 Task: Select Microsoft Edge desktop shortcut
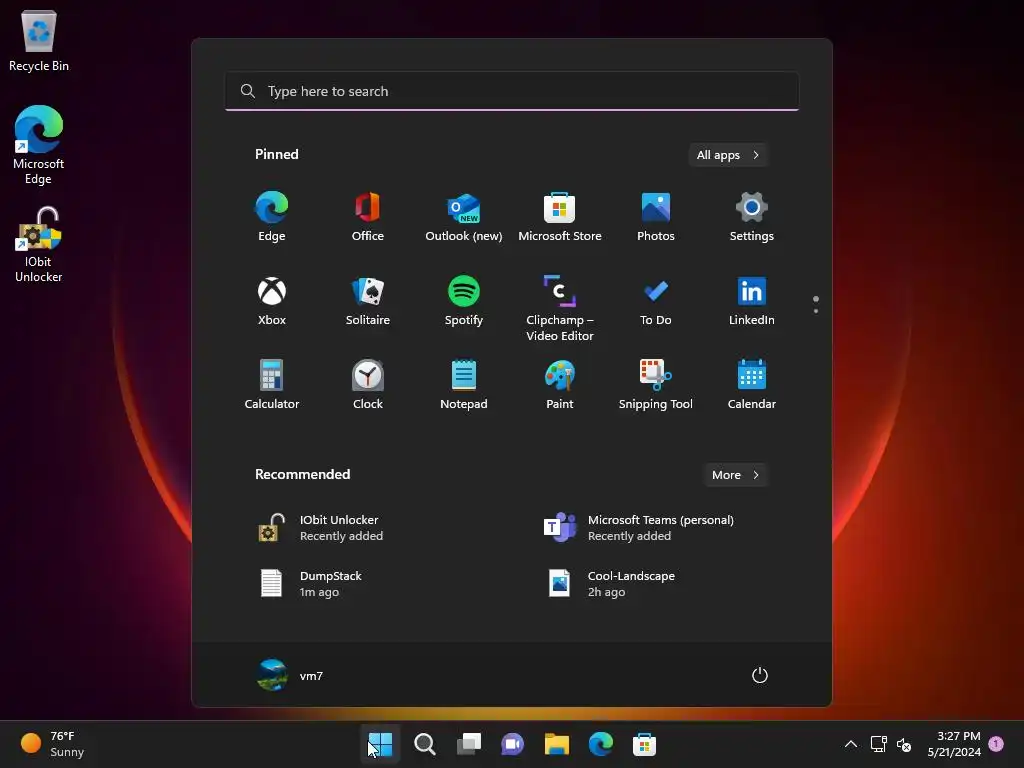coord(39,145)
